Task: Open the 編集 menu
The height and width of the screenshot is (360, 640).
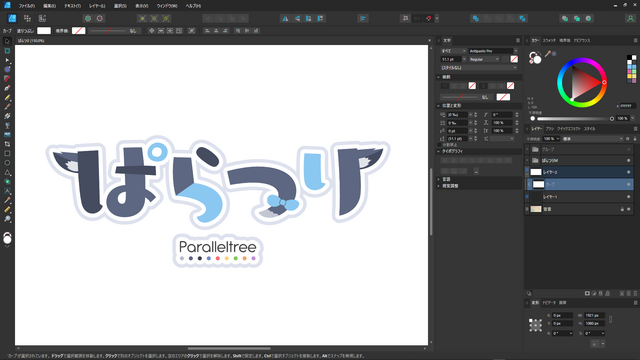Action: click(49, 6)
